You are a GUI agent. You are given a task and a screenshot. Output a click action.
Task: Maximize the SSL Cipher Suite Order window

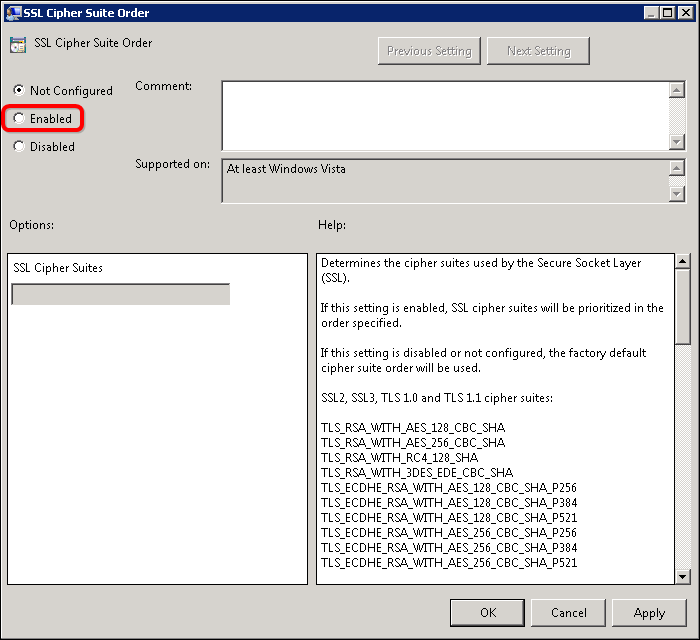click(666, 12)
